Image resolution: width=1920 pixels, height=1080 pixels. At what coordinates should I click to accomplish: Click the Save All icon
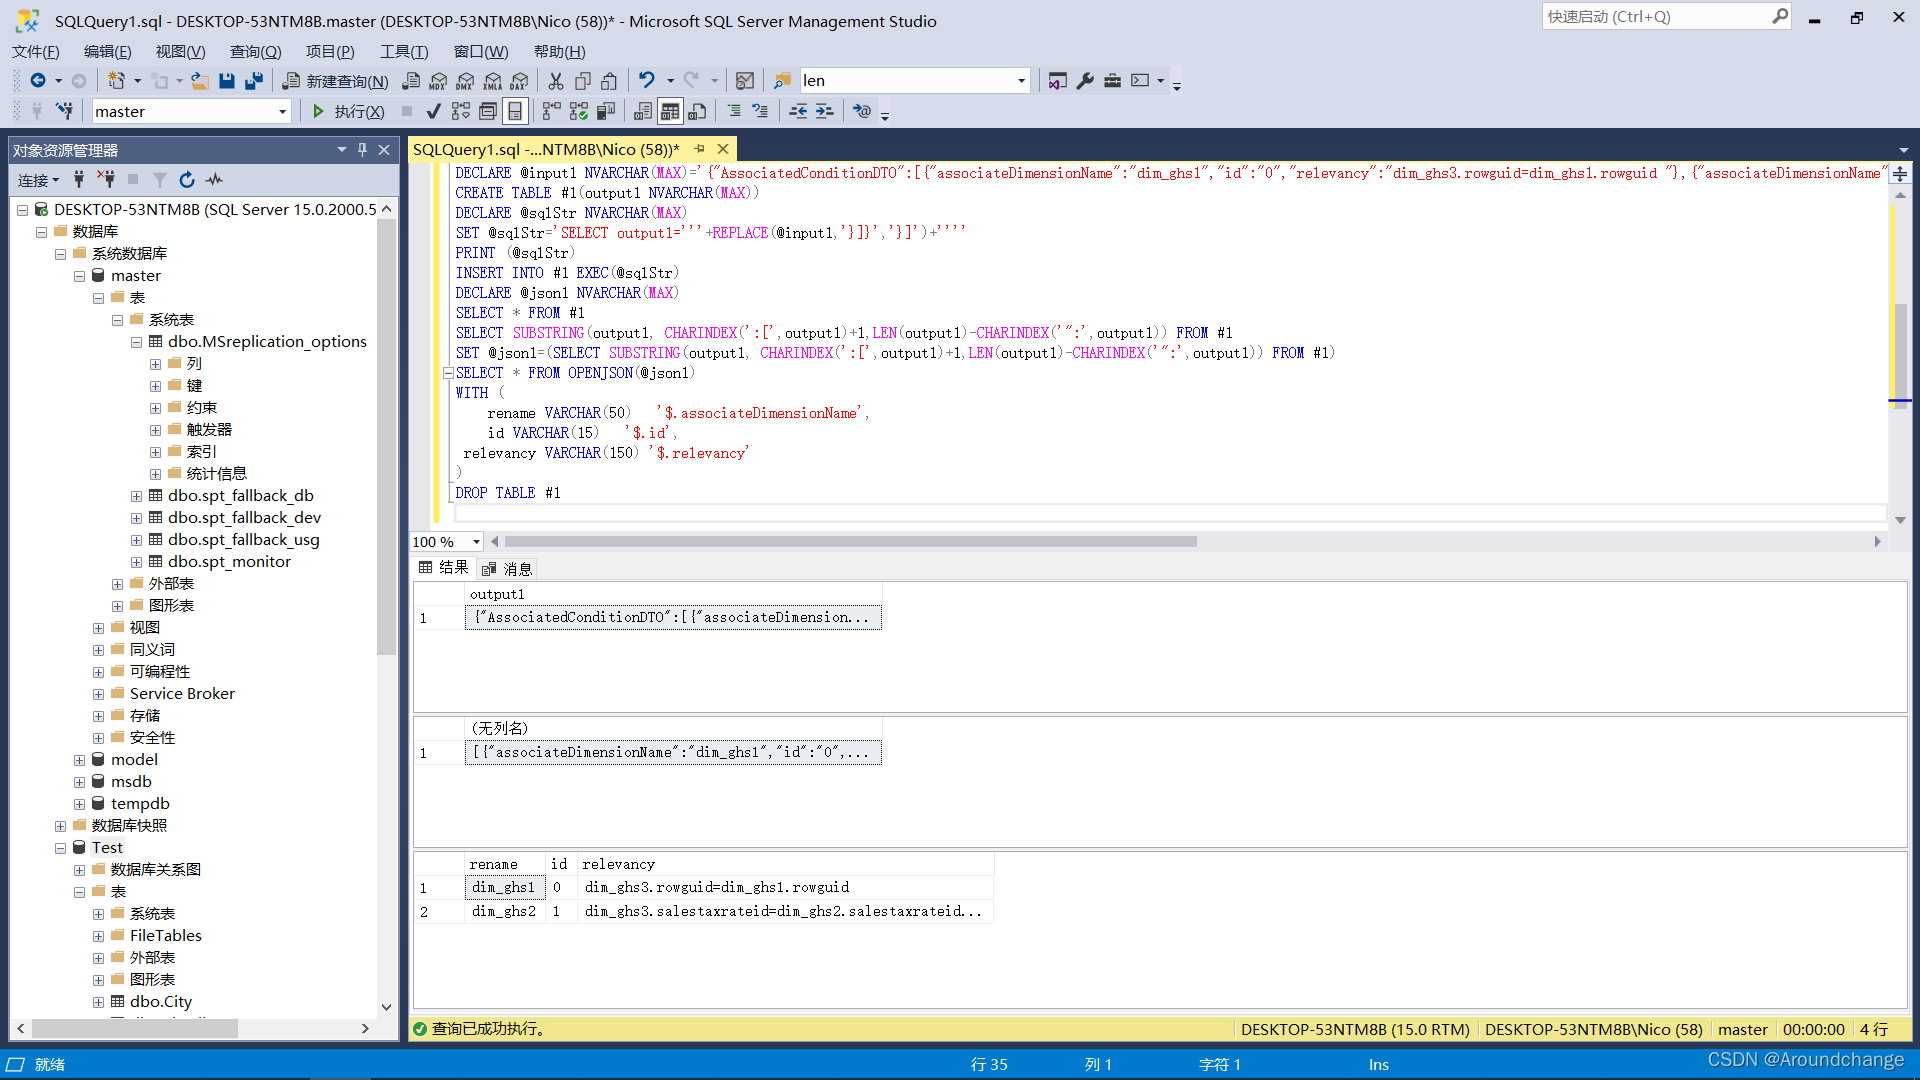click(254, 81)
